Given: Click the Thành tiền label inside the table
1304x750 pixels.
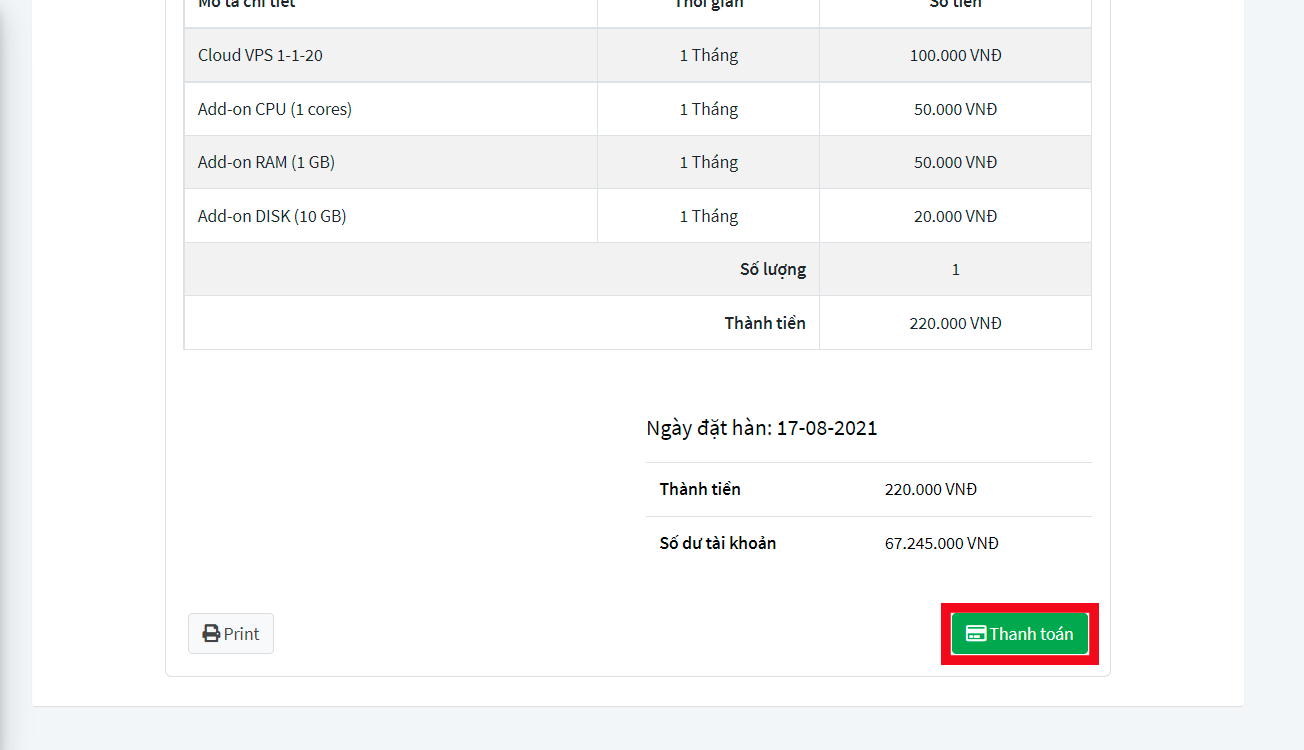Looking at the screenshot, I should [x=765, y=323].
